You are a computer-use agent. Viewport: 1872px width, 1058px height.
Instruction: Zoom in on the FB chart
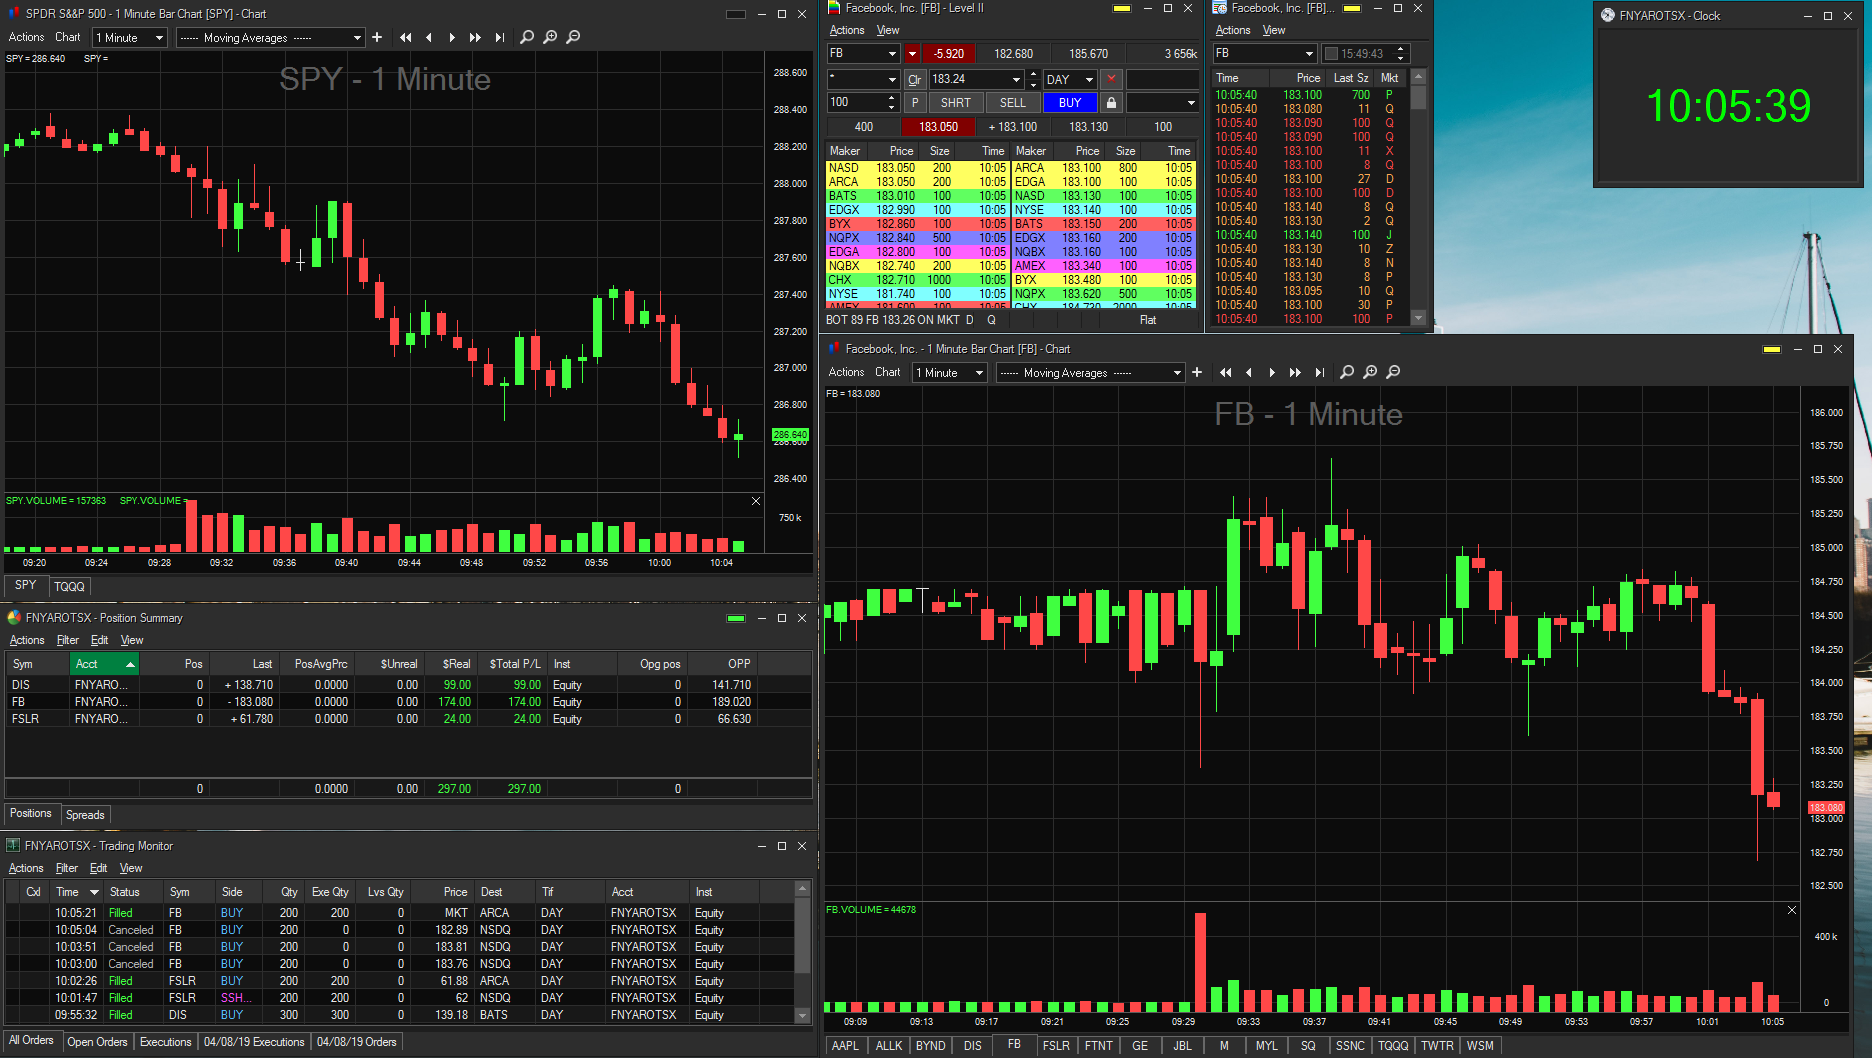[x=1370, y=372]
